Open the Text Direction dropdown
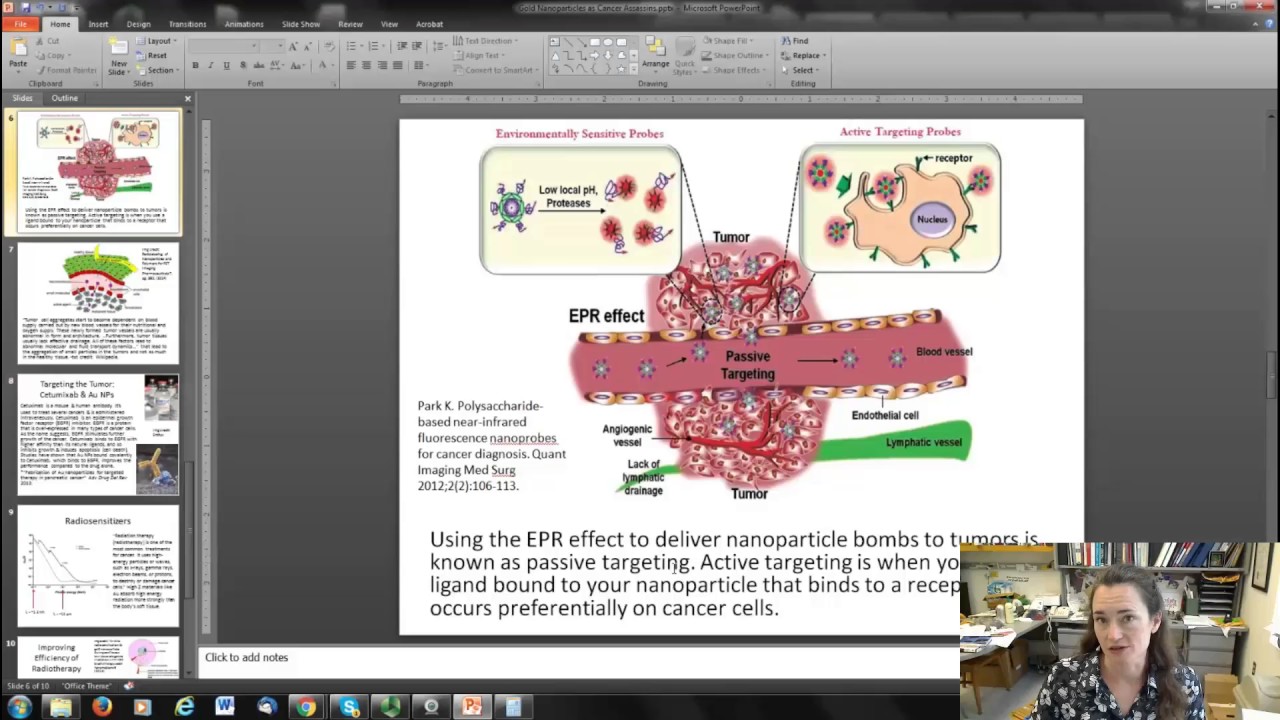This screenshot has height=720, width=1280. click(x=485, y=41)
